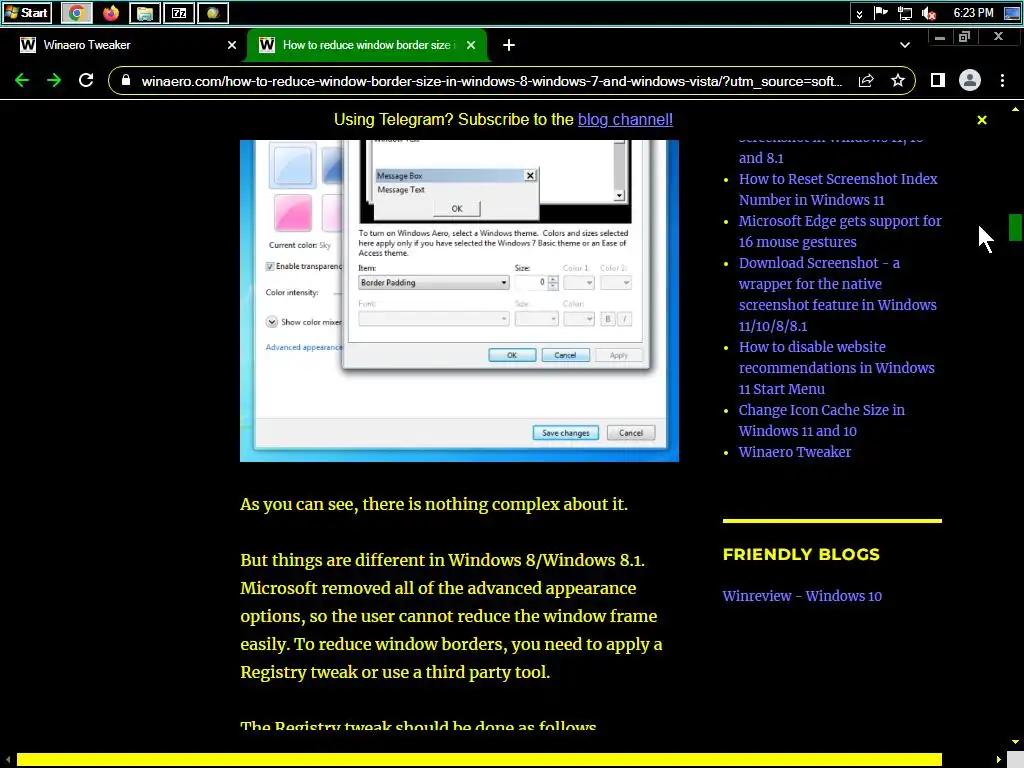Screen dimensions: 1024x768
Task: Click the horizontal scrollbar thumb
Action: pyautogui.click(x=479, y=760)
